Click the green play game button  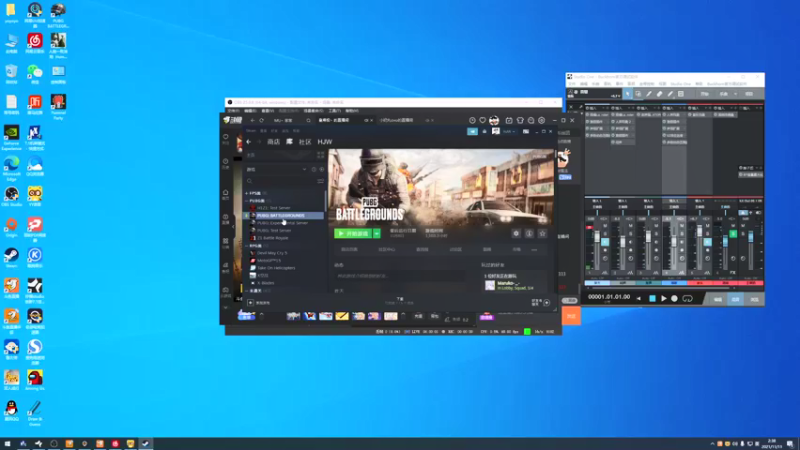pos(353,233)
